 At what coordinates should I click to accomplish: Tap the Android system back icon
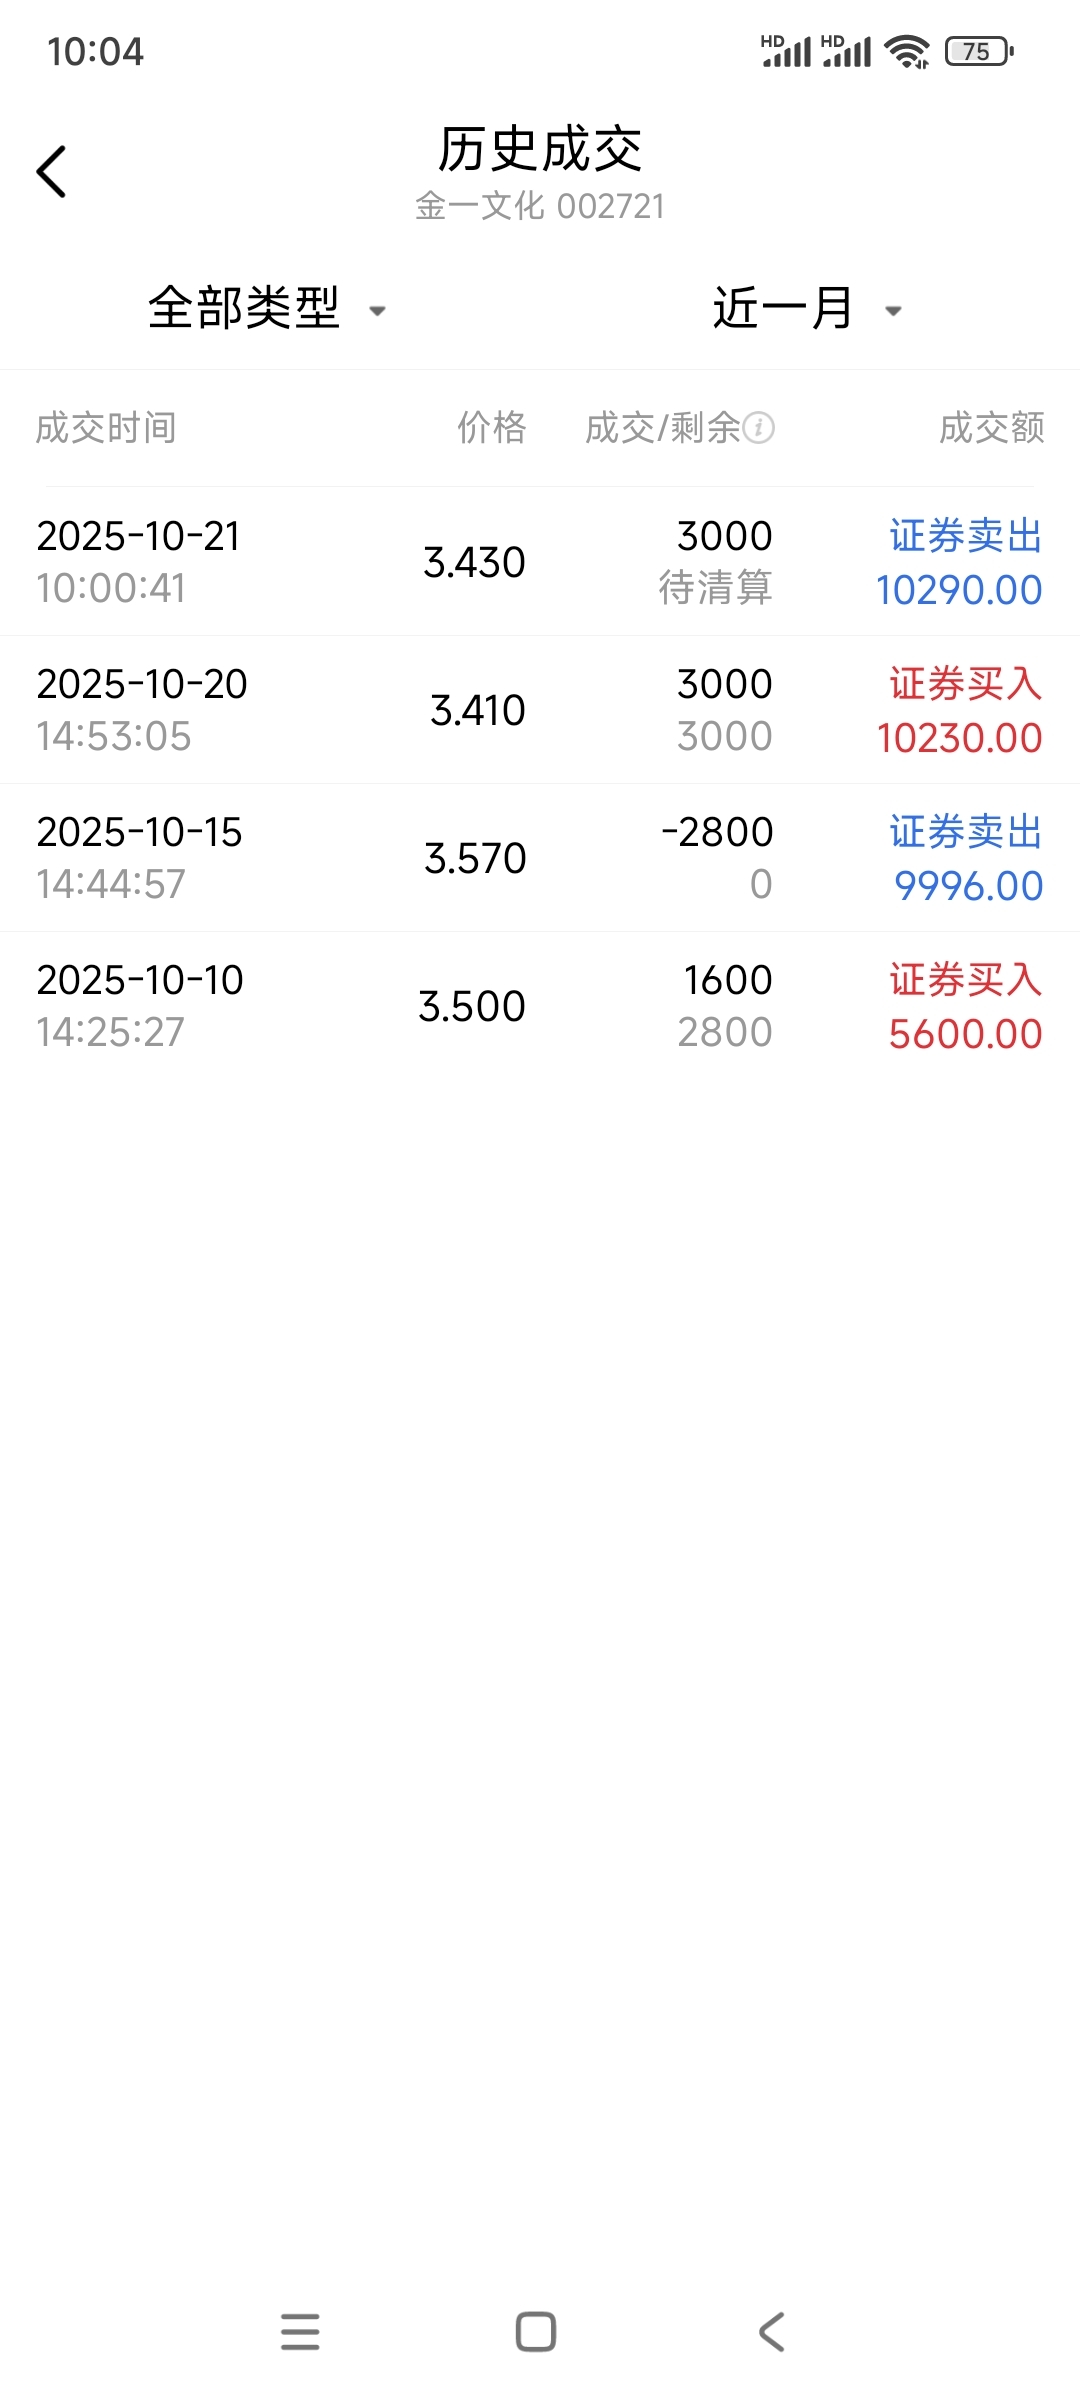771,2331
